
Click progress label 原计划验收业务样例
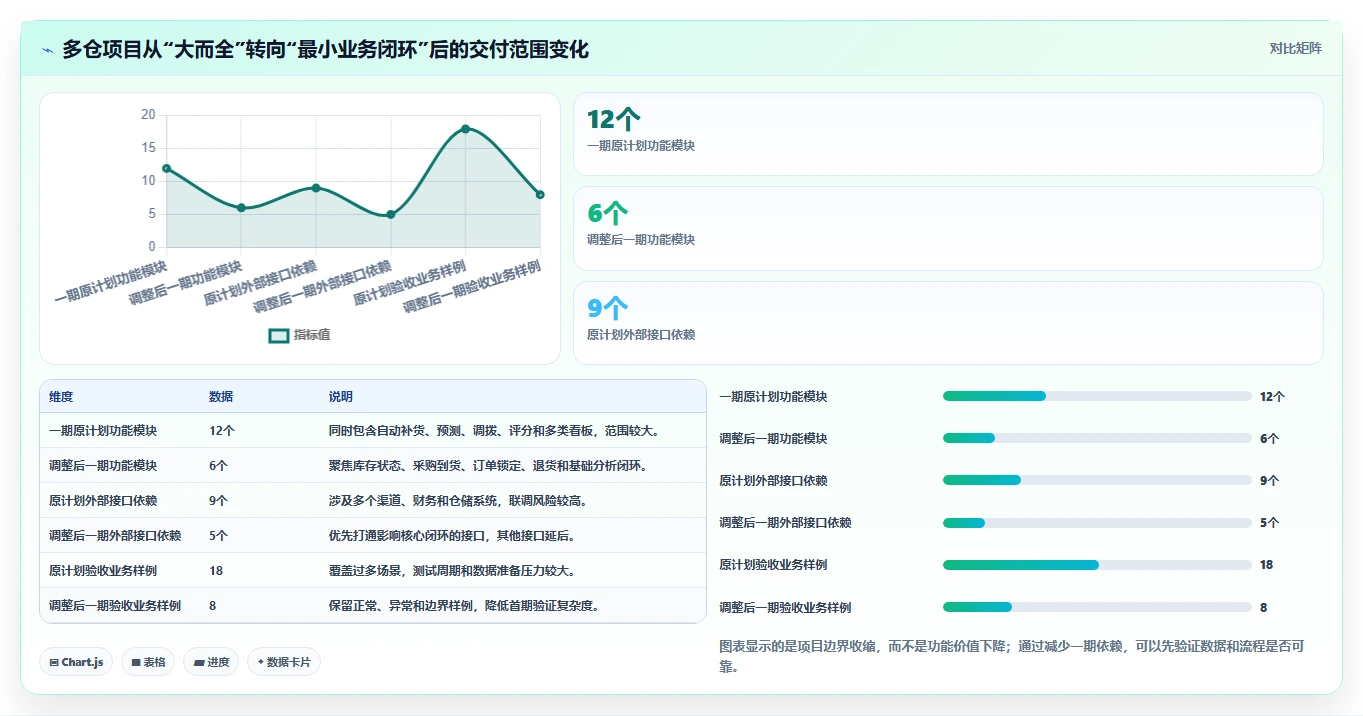click(773, 565)
